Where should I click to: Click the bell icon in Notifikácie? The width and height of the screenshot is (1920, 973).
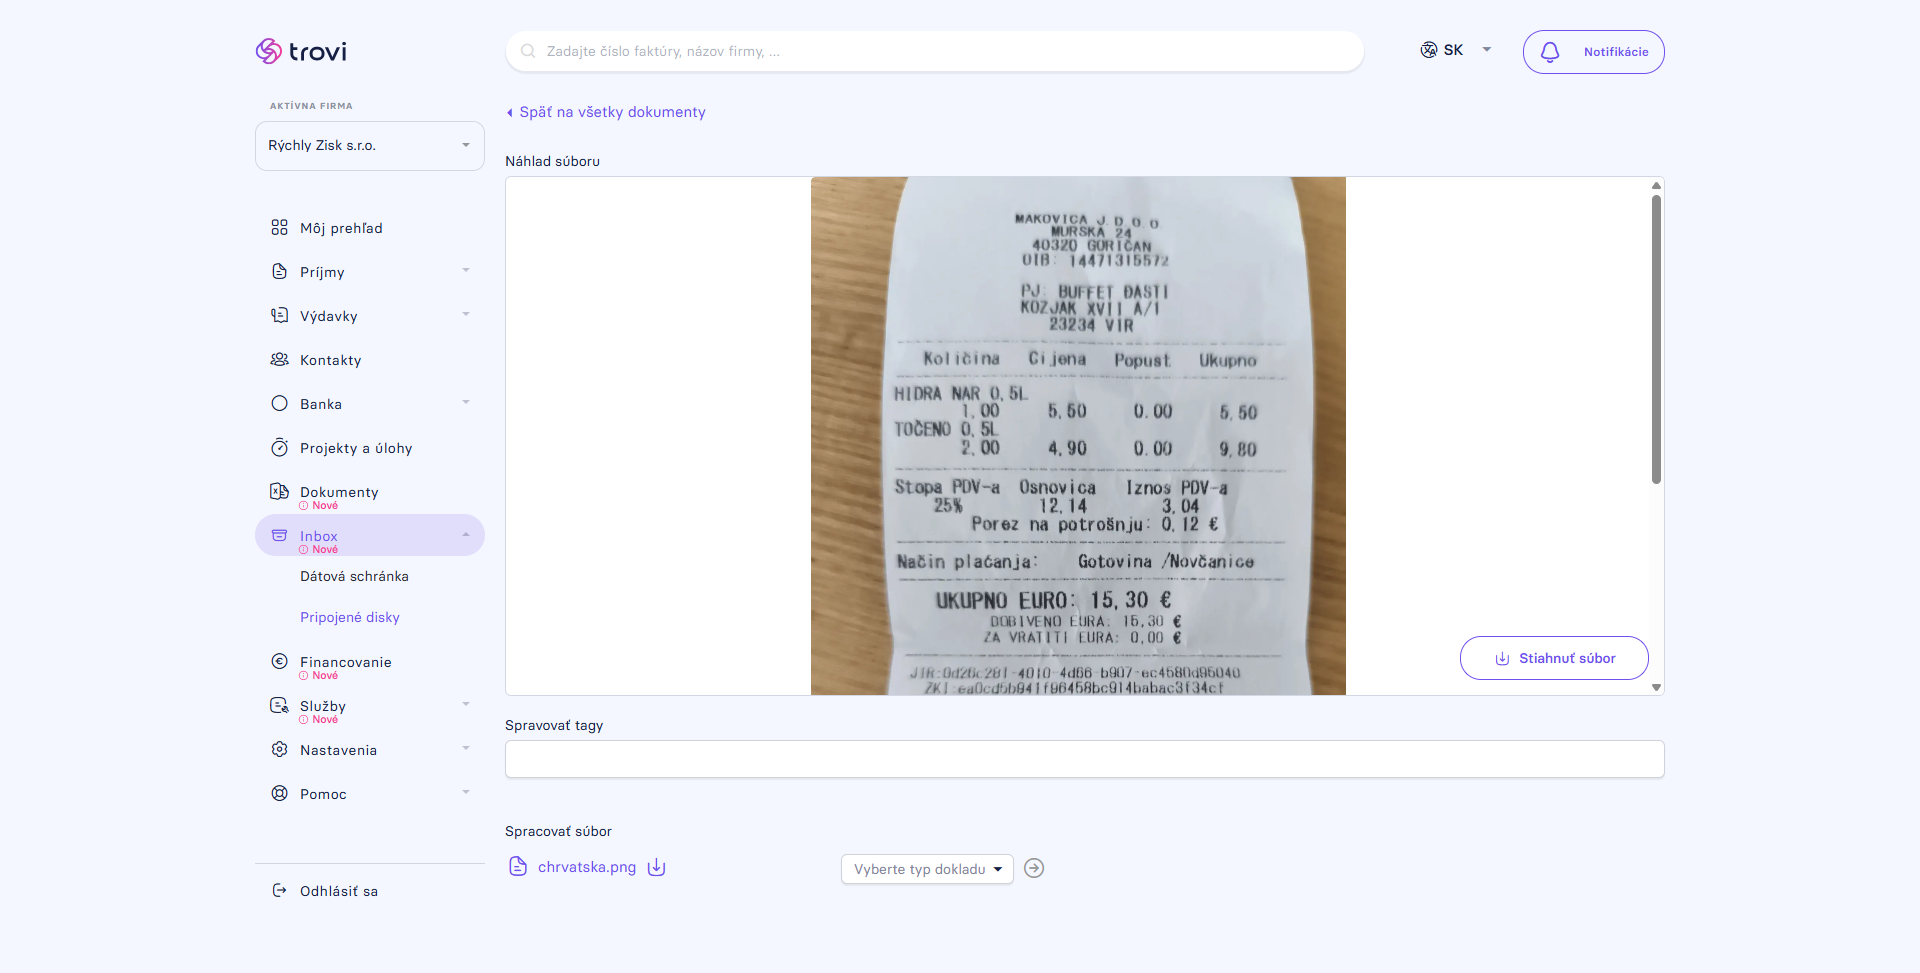click(1550, 52)
